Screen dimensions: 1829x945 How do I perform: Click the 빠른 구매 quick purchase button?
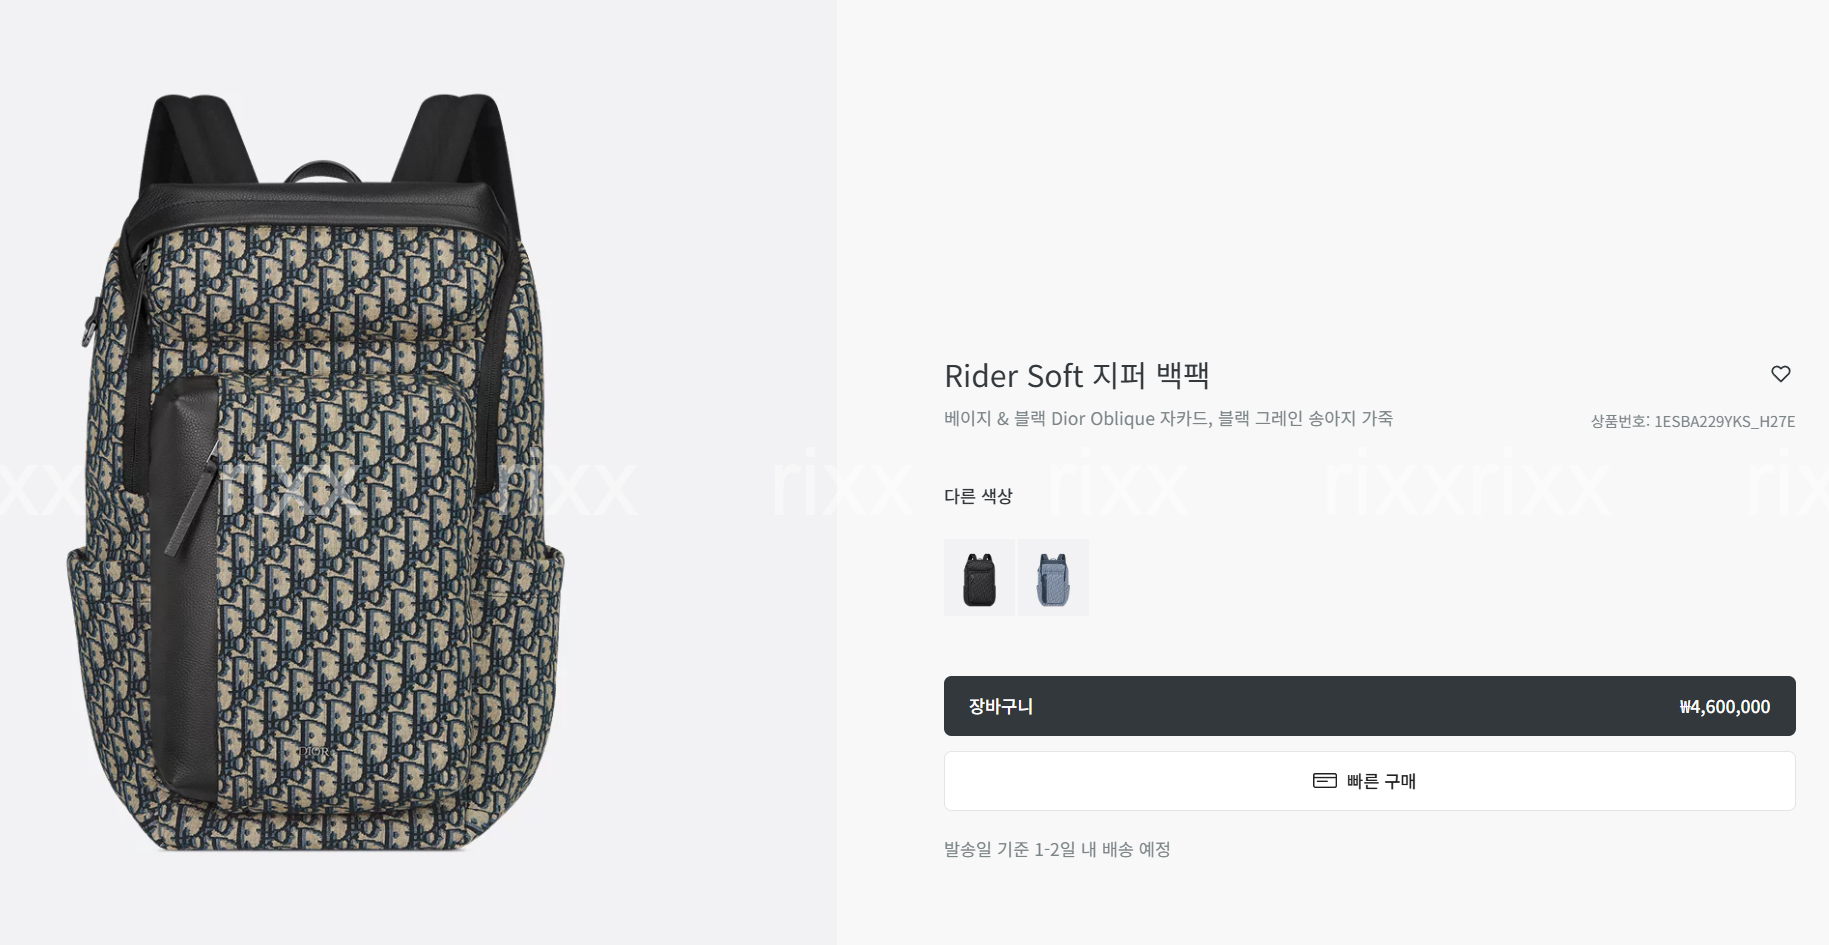(x=1369, y=781)
